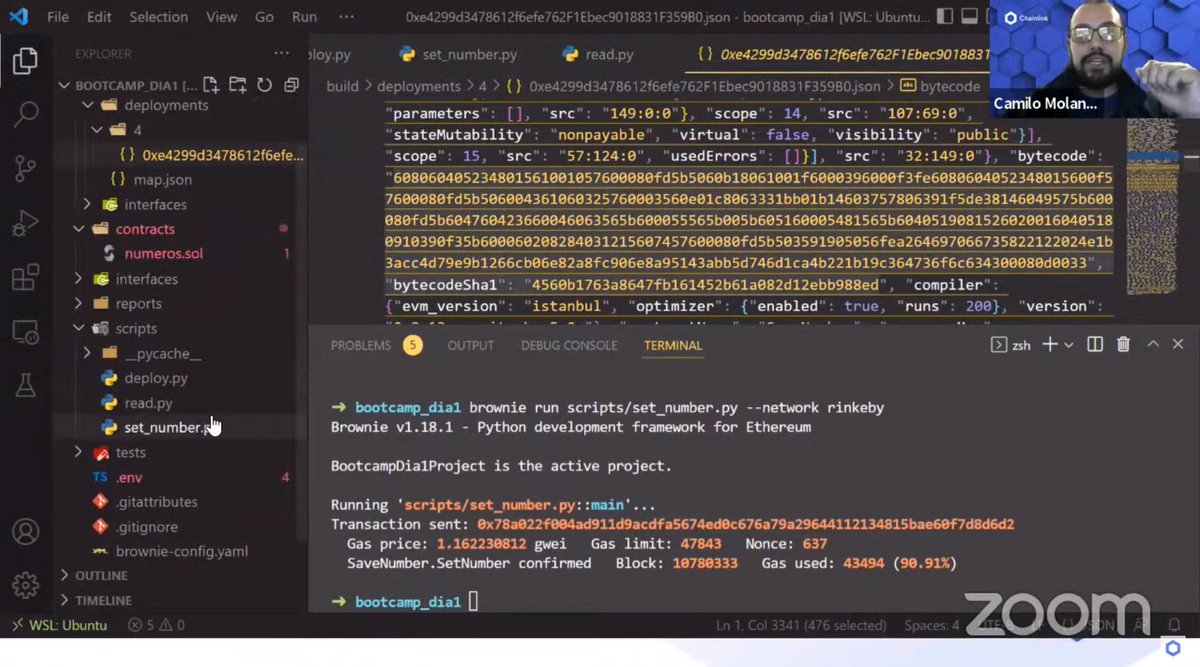Open the Run menu
This screenshot has height=667, width=1200.
304,17
